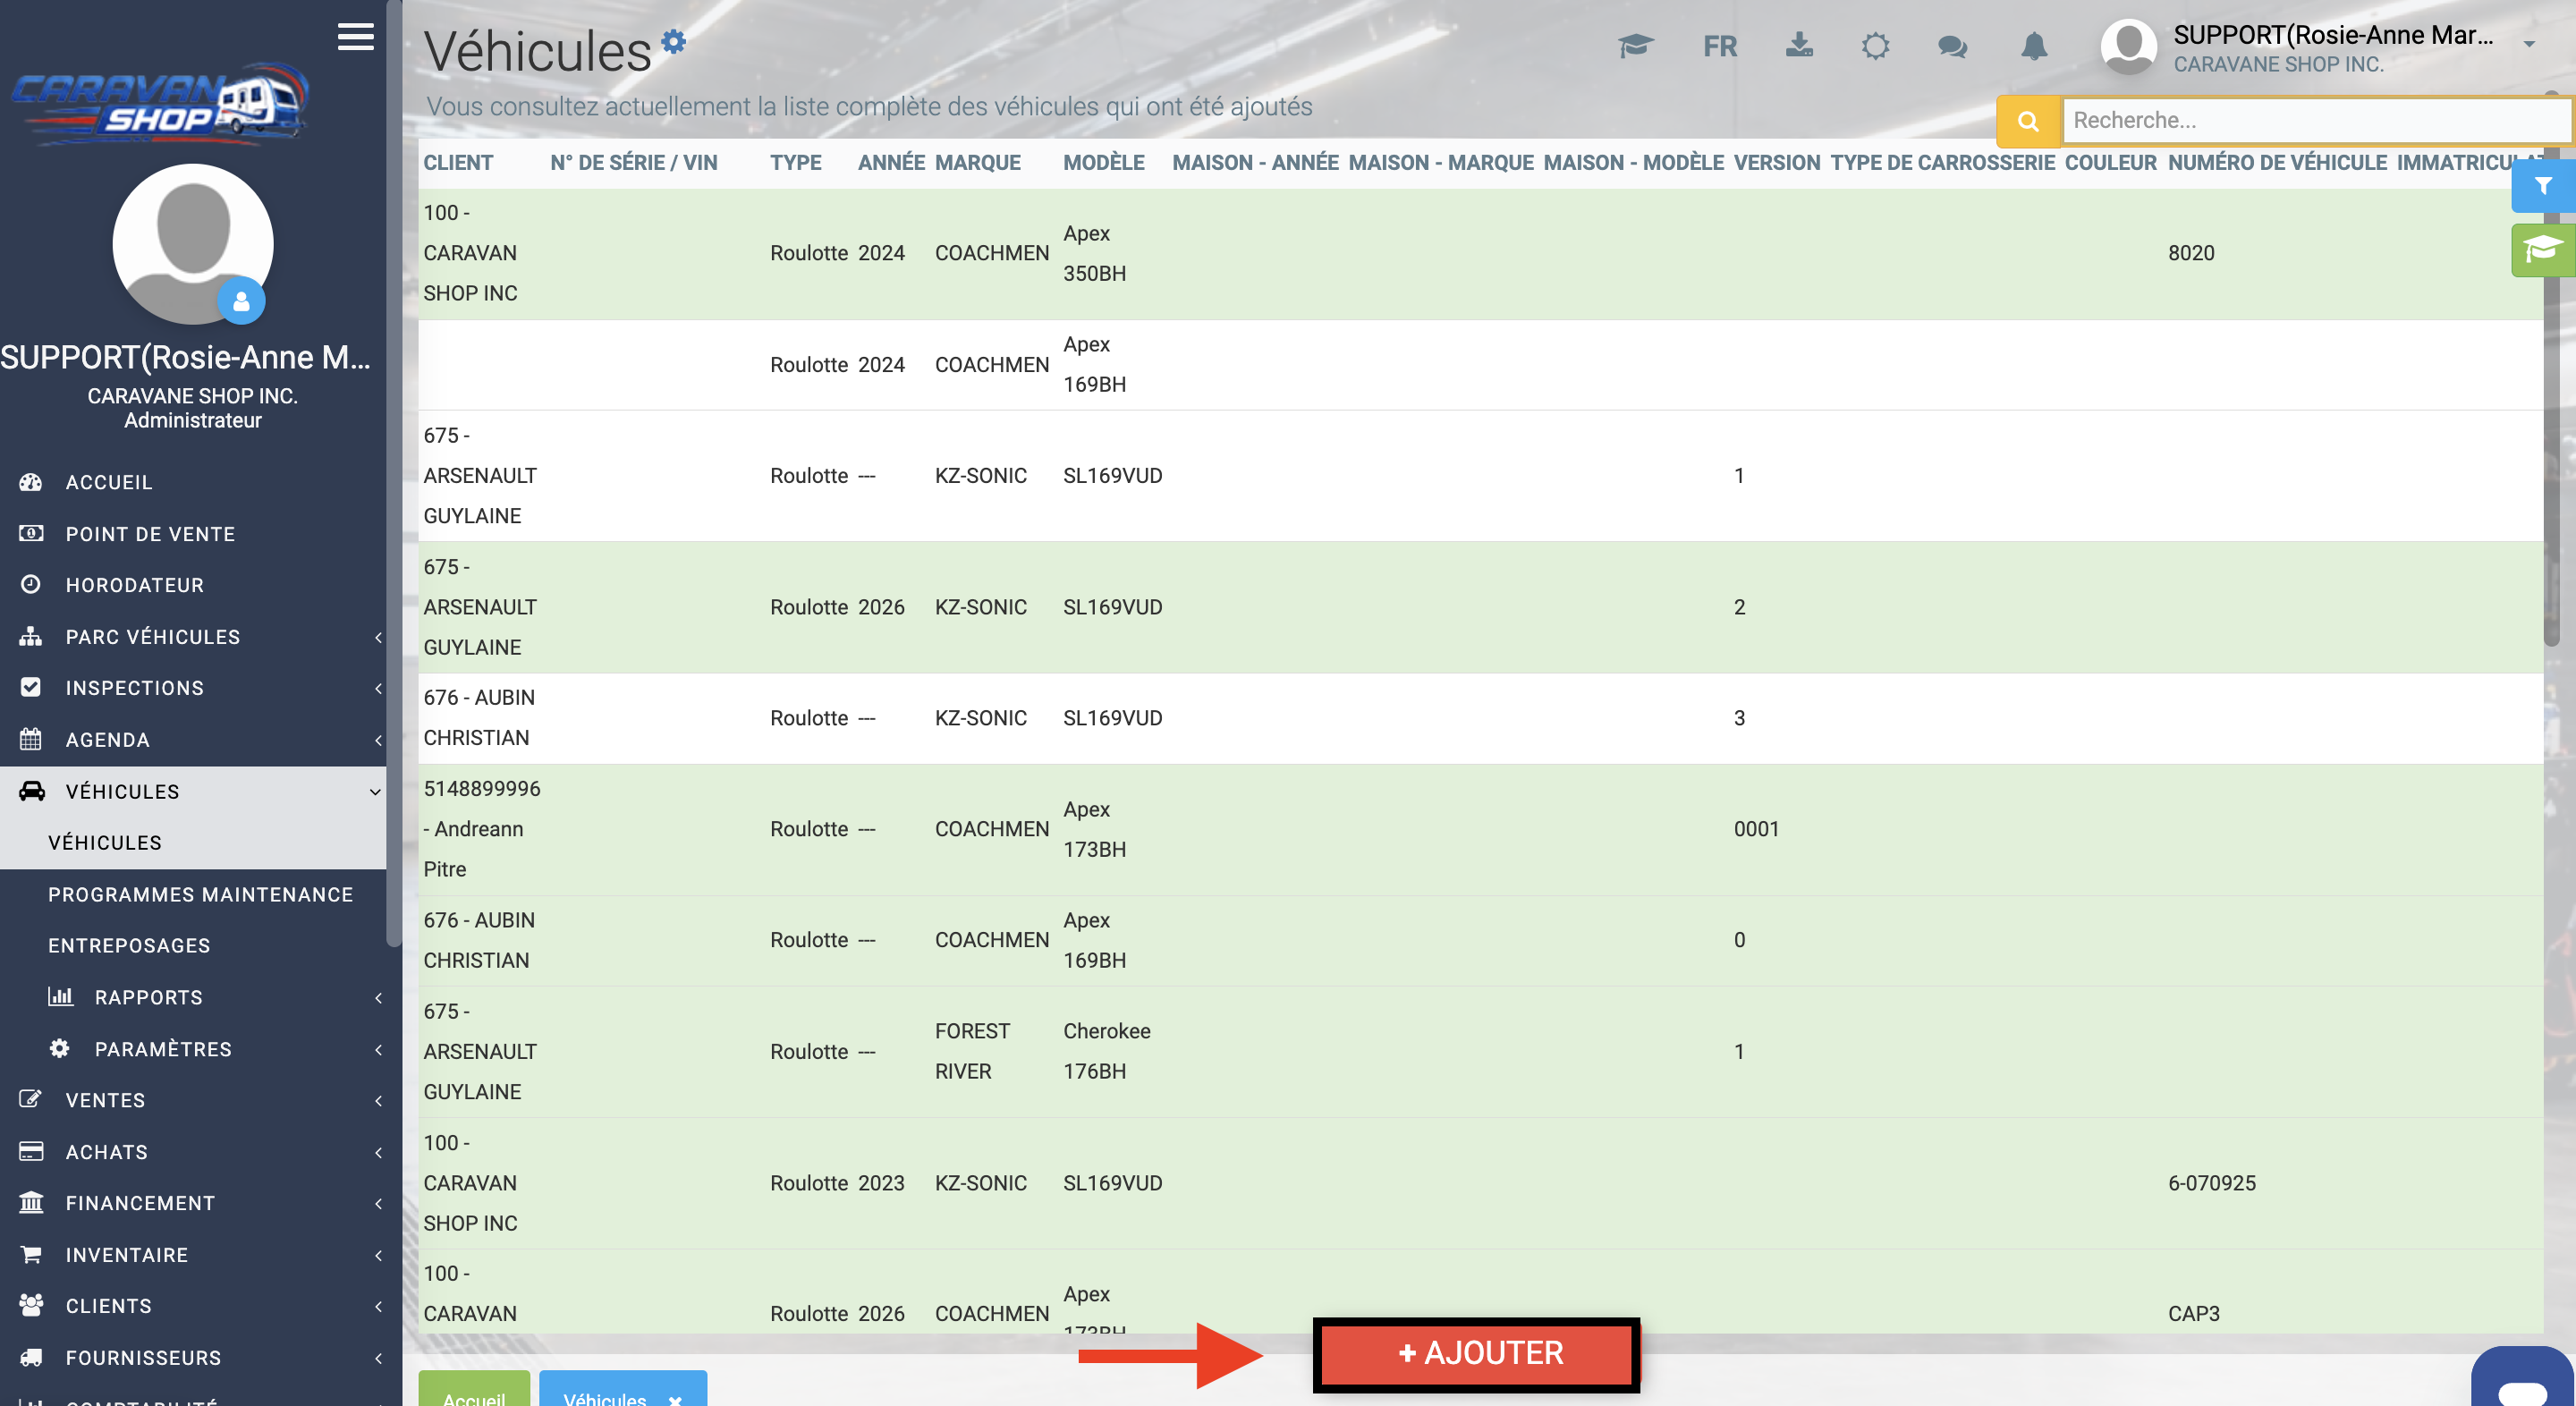This screenshot has height=1406, width=2576.
Task: Collapse the Véhicules menu section
Action: tap(193, 792)
